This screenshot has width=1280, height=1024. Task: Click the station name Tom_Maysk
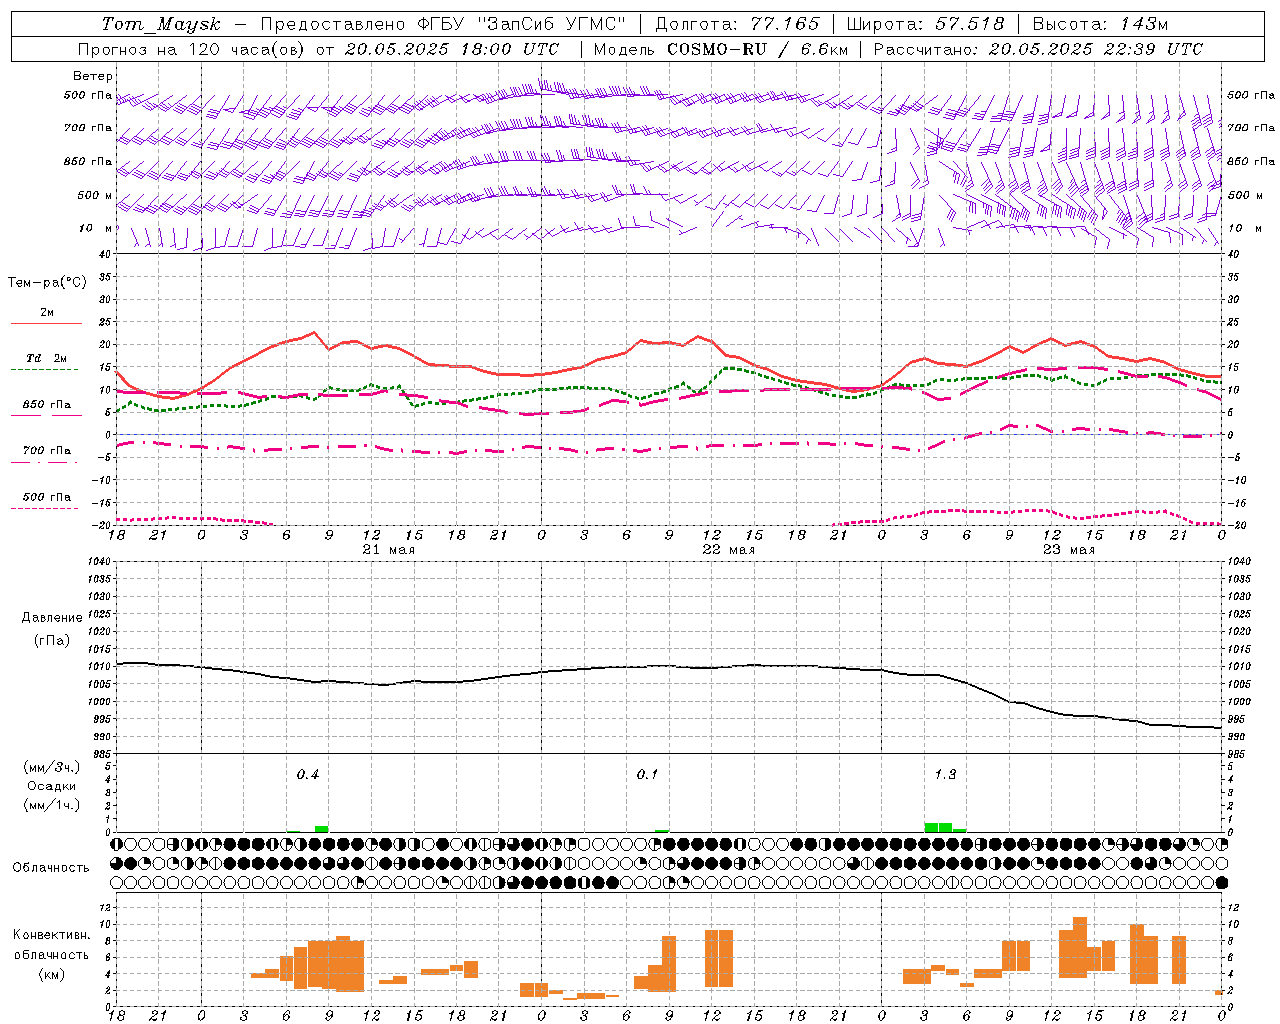click(x=161, y=24)
